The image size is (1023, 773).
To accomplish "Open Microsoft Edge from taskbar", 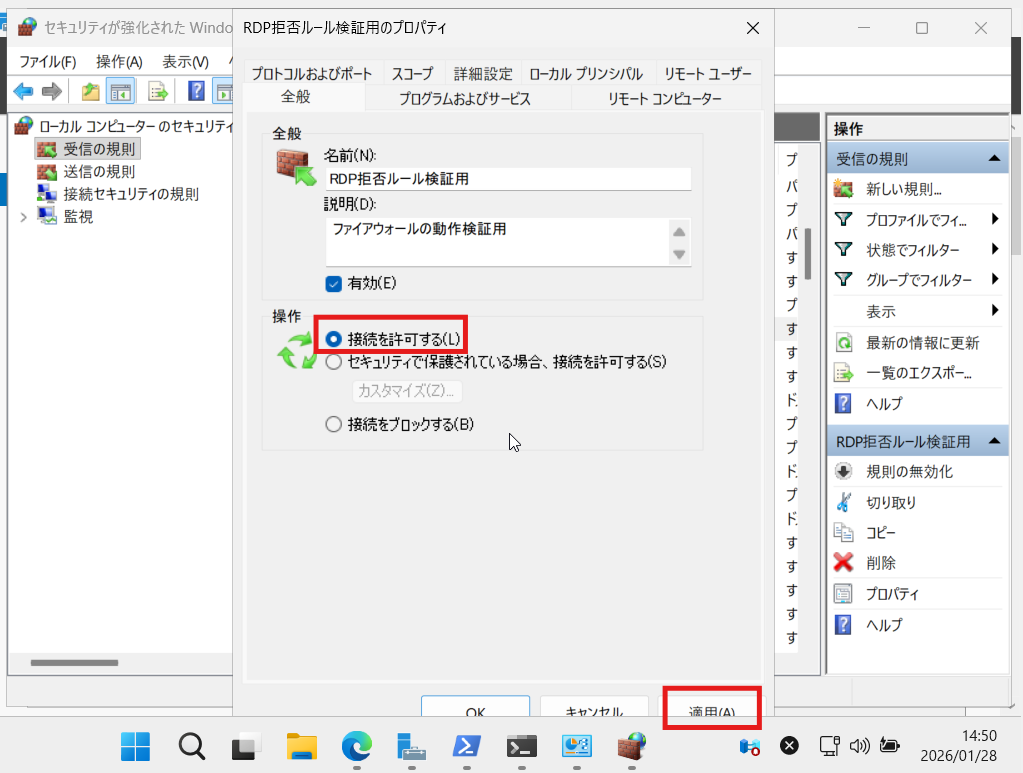I will 357,746.
